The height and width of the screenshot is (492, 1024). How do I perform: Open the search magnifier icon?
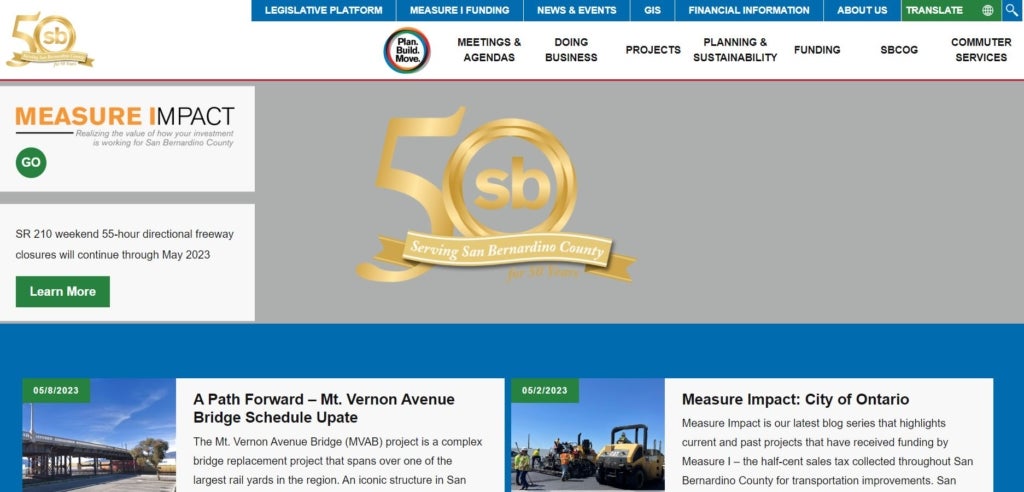click(1012, 10)
